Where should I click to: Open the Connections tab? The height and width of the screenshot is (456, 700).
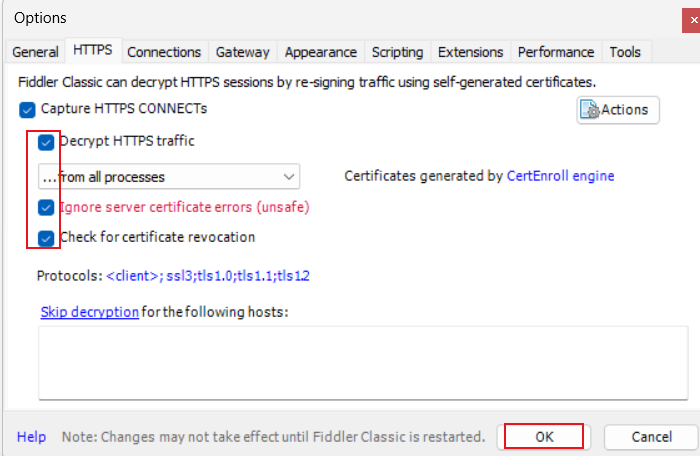[x=164, y=52]
